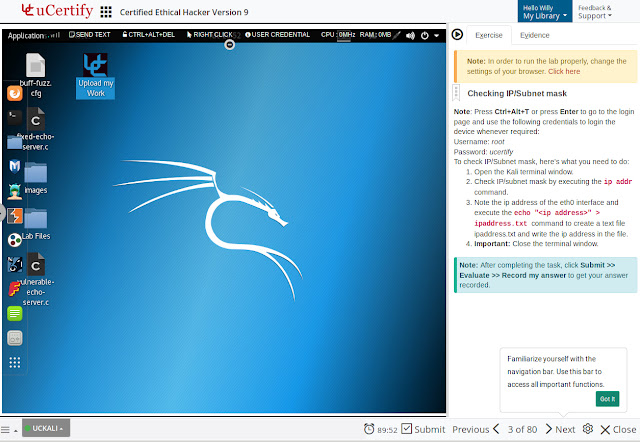Select the Images folder on desktop
Viewport: 640px width, 442px height.
tap(36, 178)
